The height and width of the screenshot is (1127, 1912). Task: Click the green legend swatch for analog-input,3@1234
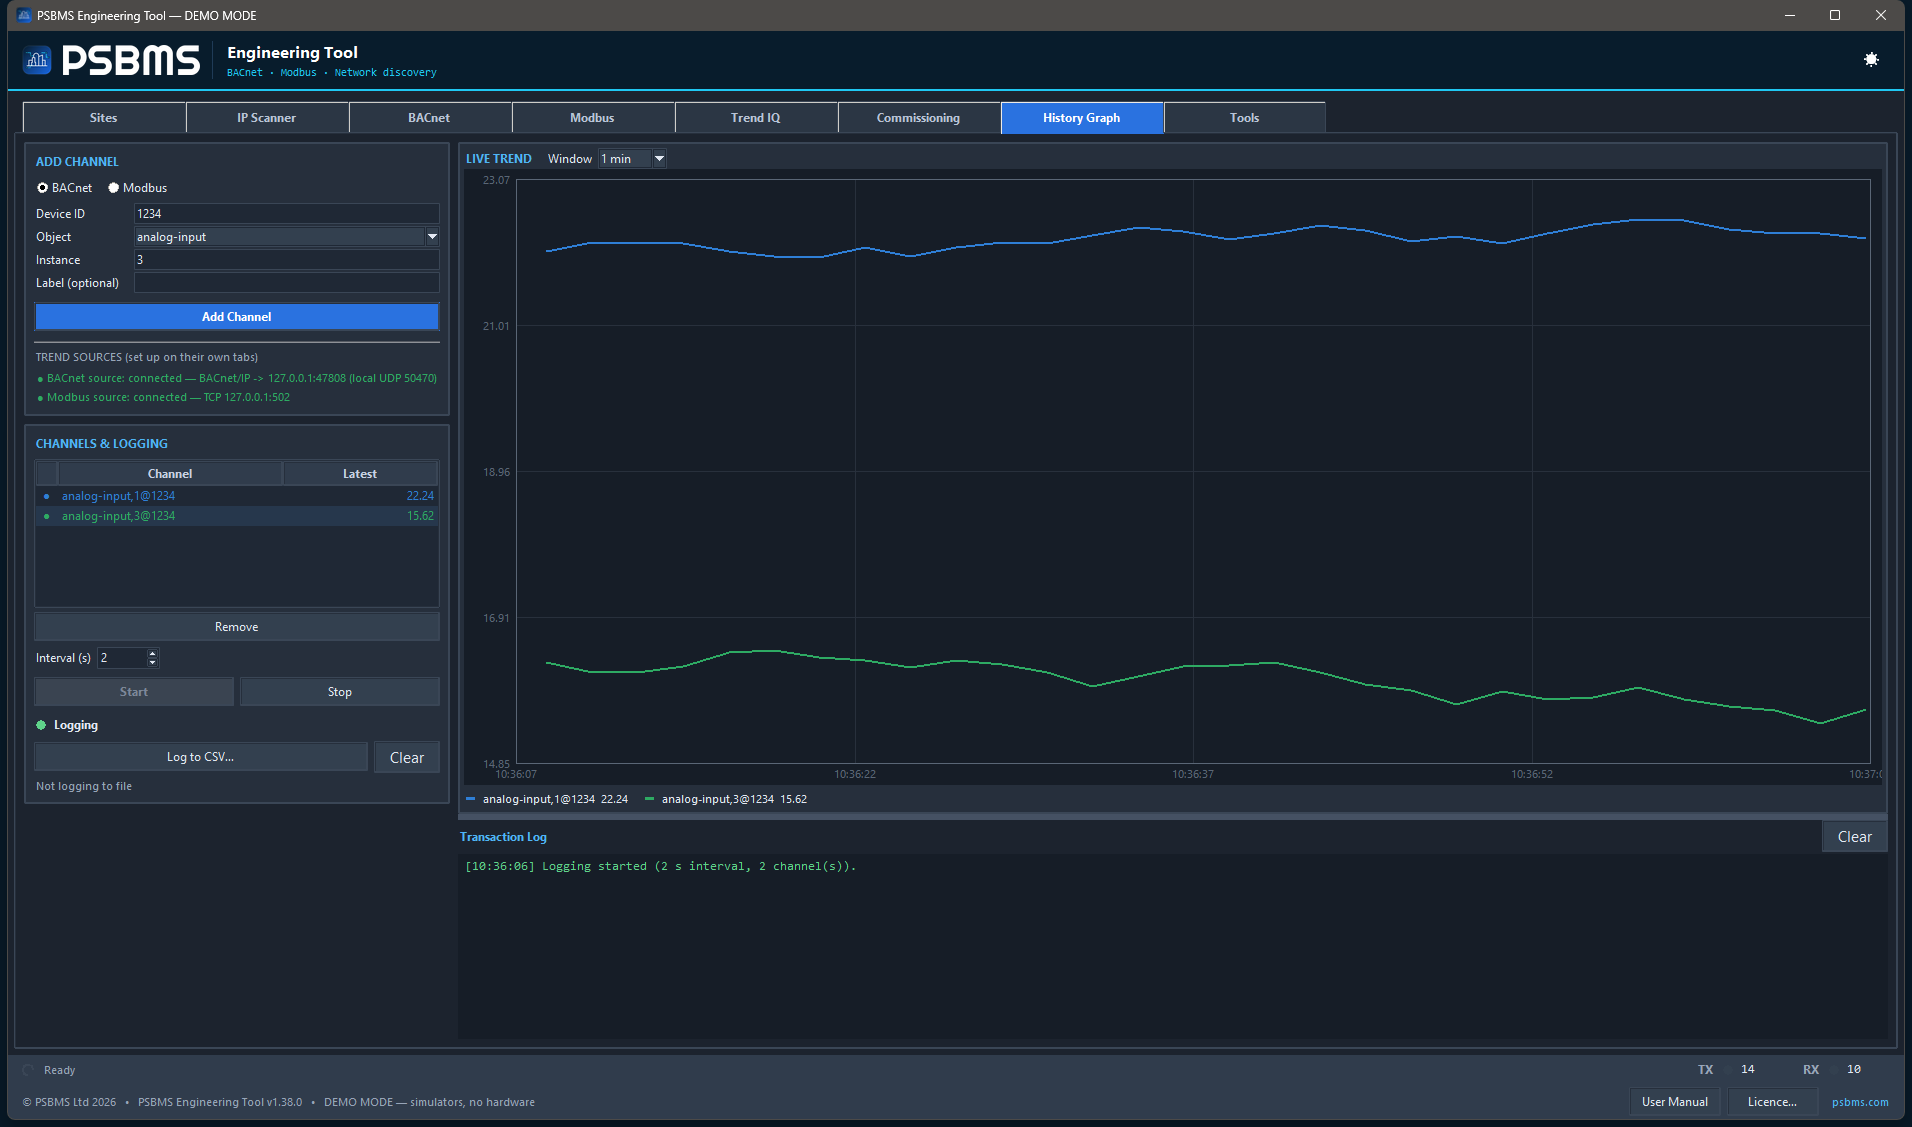650,799
